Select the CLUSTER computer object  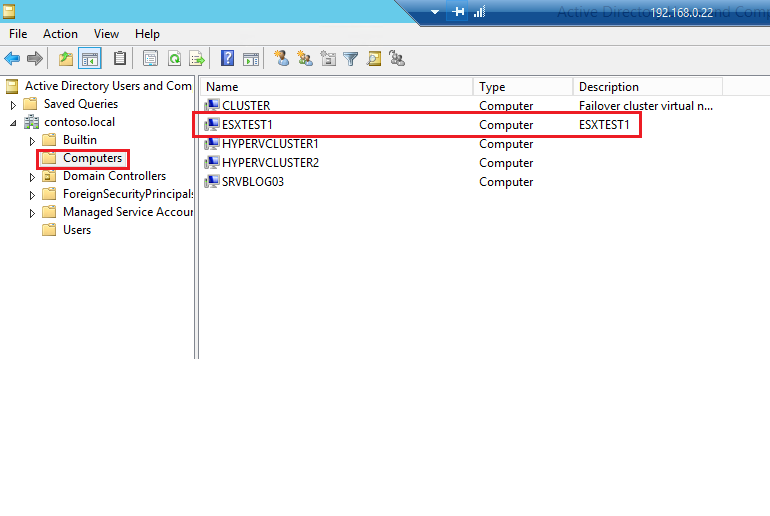(x=246, y=106)
